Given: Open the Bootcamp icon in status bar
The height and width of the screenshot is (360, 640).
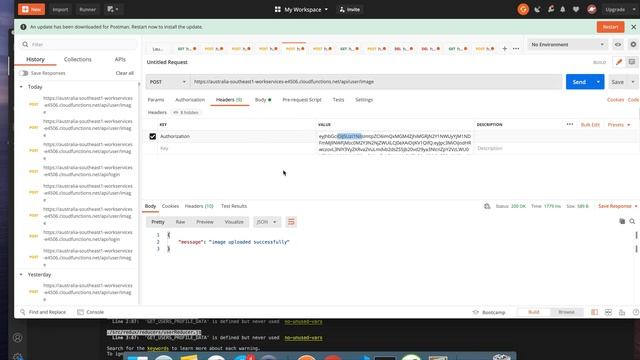Looking at the screenshot, I should click(x=476, y=312).
